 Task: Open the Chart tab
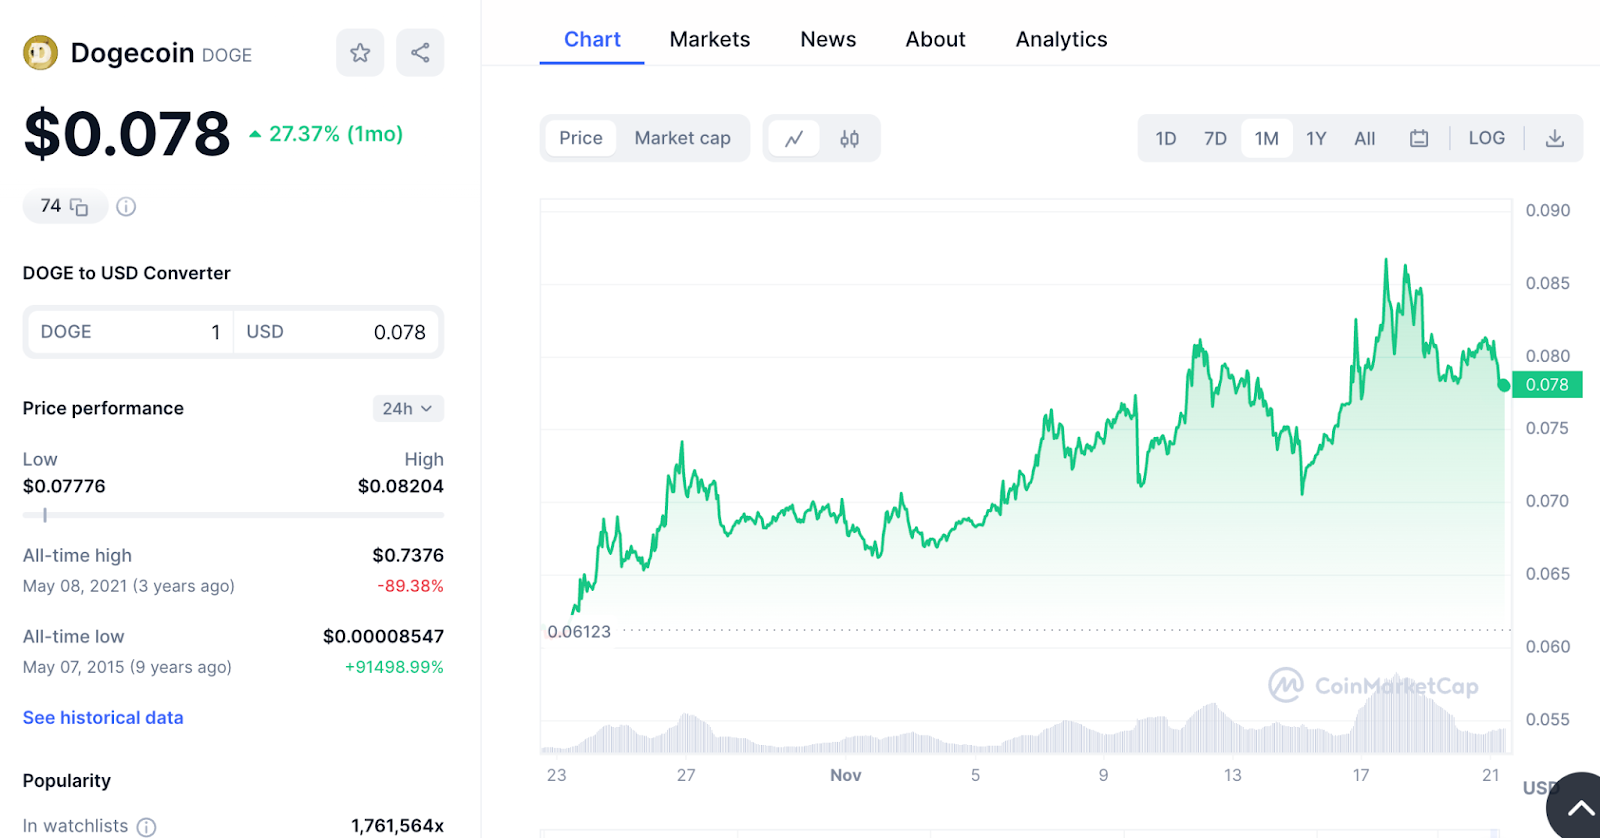click(592, 40)
